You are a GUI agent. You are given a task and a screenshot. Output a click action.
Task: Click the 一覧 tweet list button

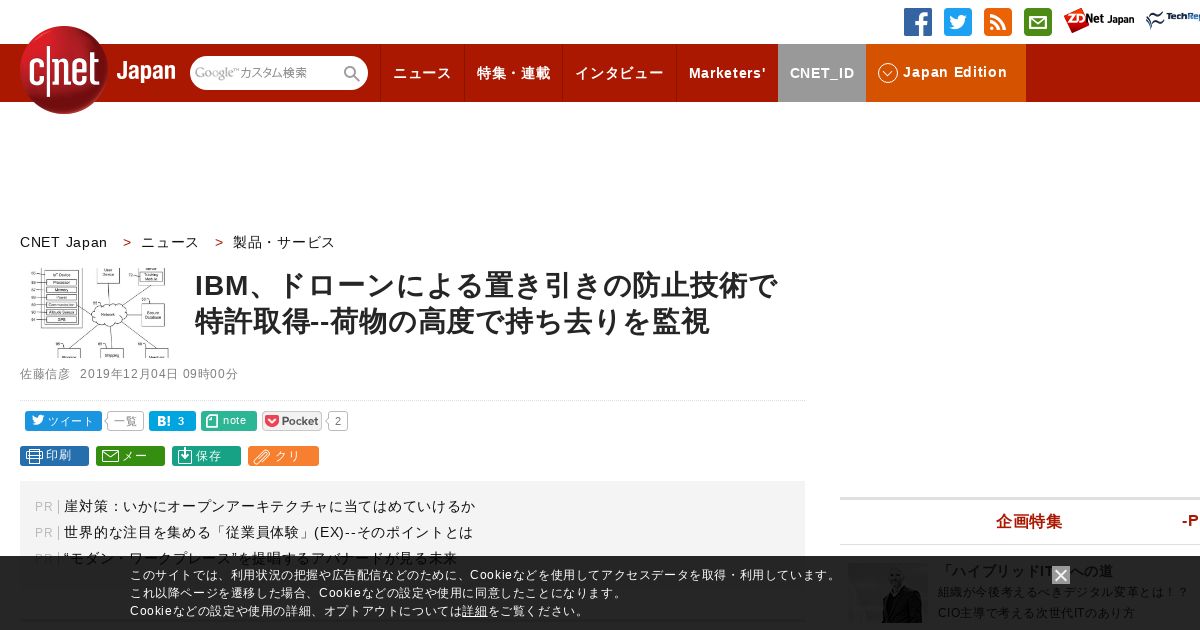click(x=125, y=421)
